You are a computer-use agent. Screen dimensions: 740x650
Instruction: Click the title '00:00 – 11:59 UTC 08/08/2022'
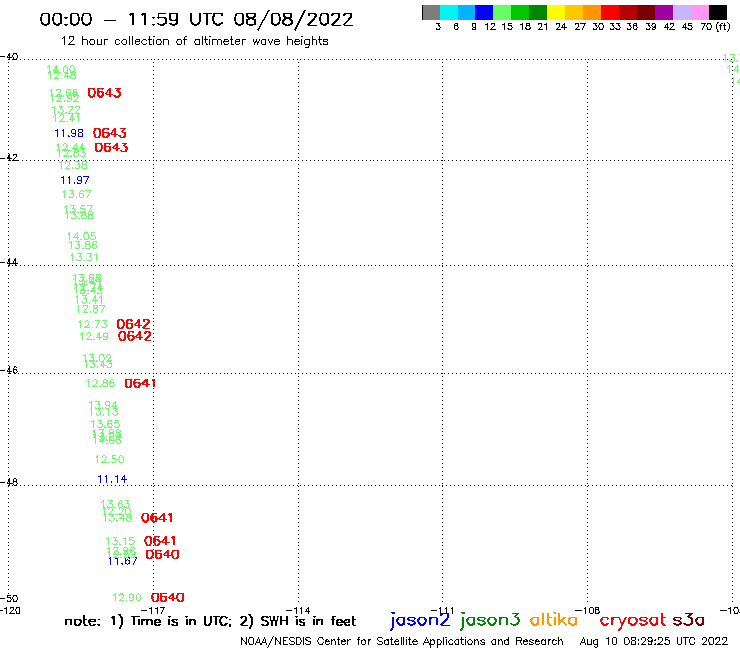click(196, 19)
